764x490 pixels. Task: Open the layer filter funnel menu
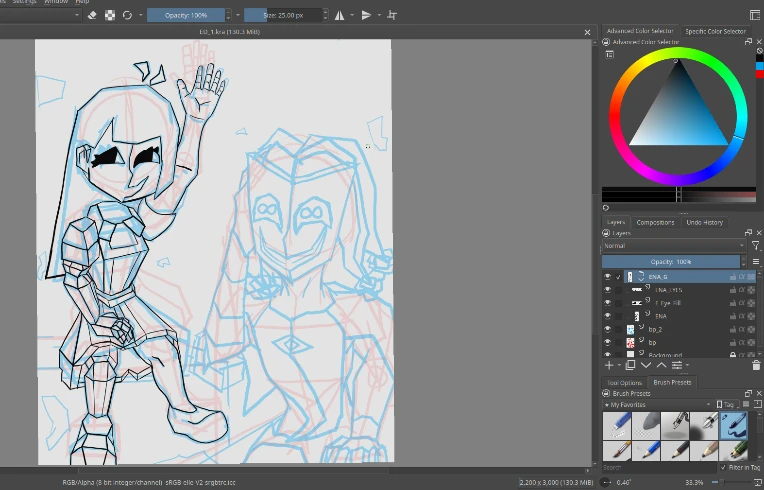coord(755,246)
